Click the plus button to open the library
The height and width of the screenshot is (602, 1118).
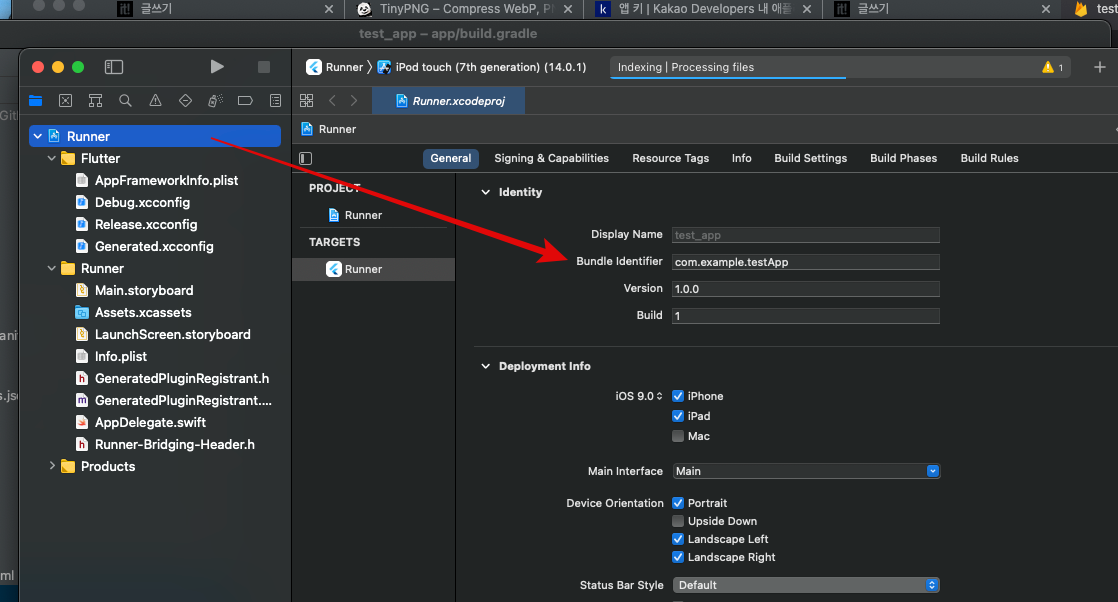tap(1099, 67)
